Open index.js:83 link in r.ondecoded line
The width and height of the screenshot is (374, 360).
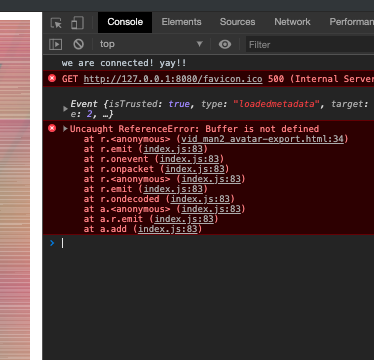pos(200,199)
